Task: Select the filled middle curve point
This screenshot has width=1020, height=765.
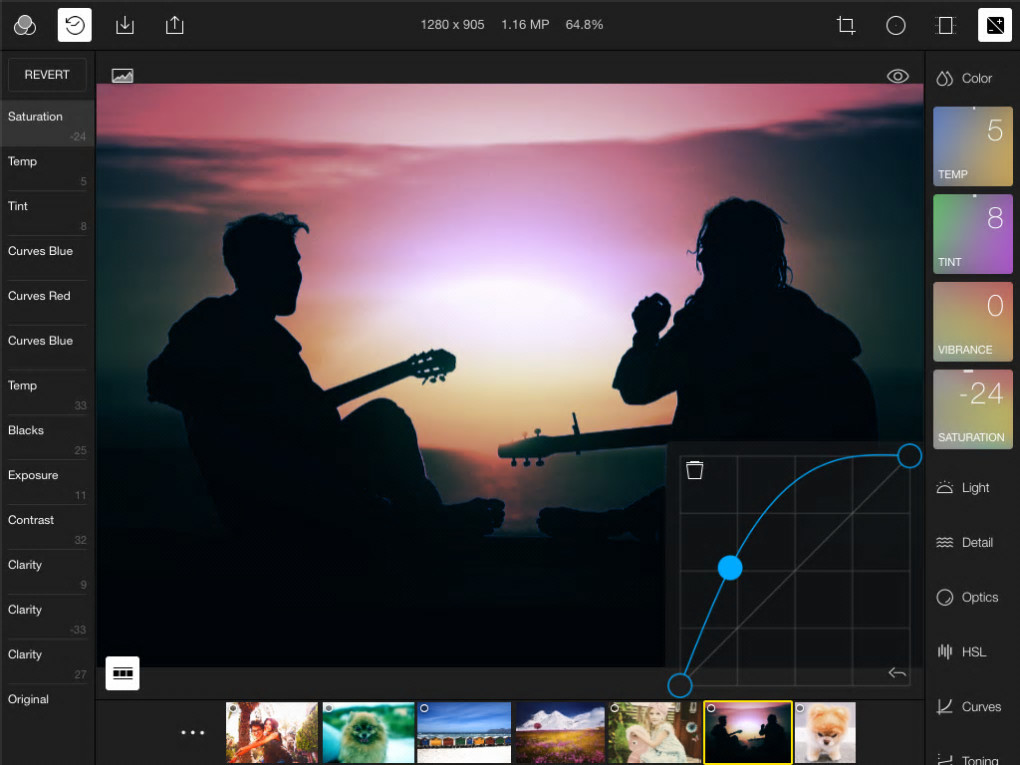Action: point(730,567)
